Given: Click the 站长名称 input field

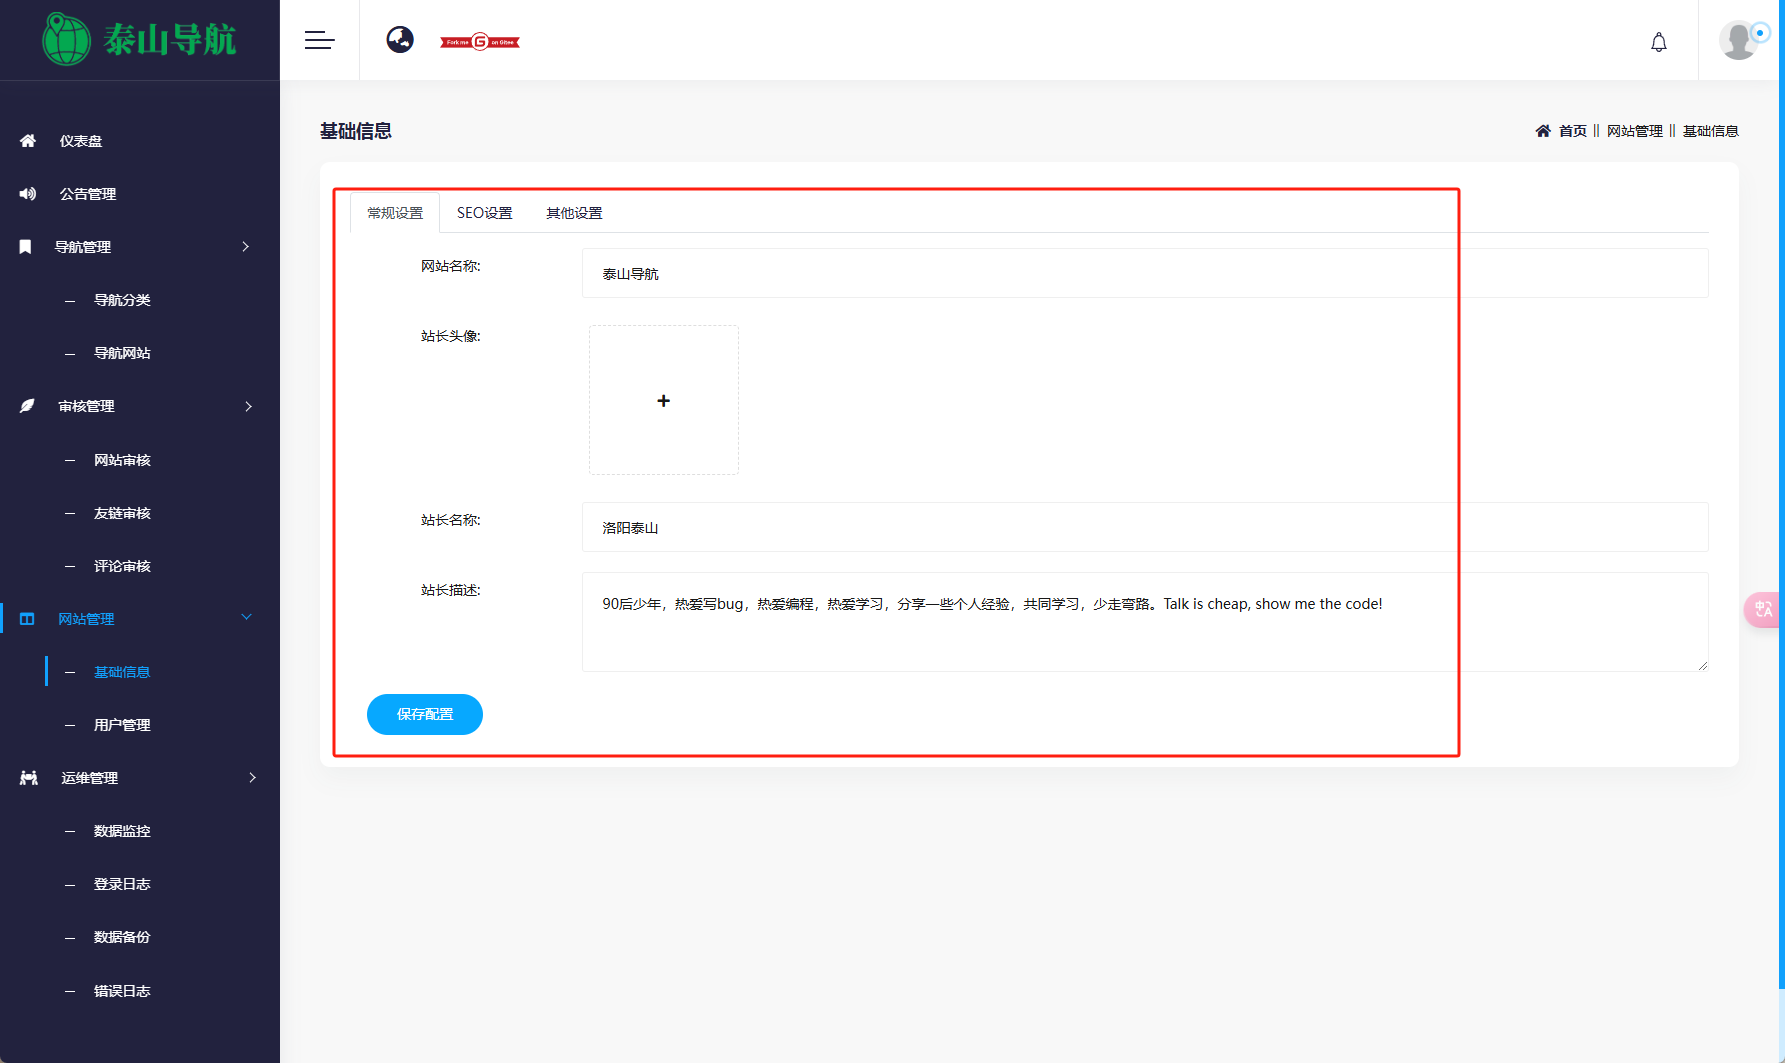Looking at the screenshot, I should (1145, 527).
